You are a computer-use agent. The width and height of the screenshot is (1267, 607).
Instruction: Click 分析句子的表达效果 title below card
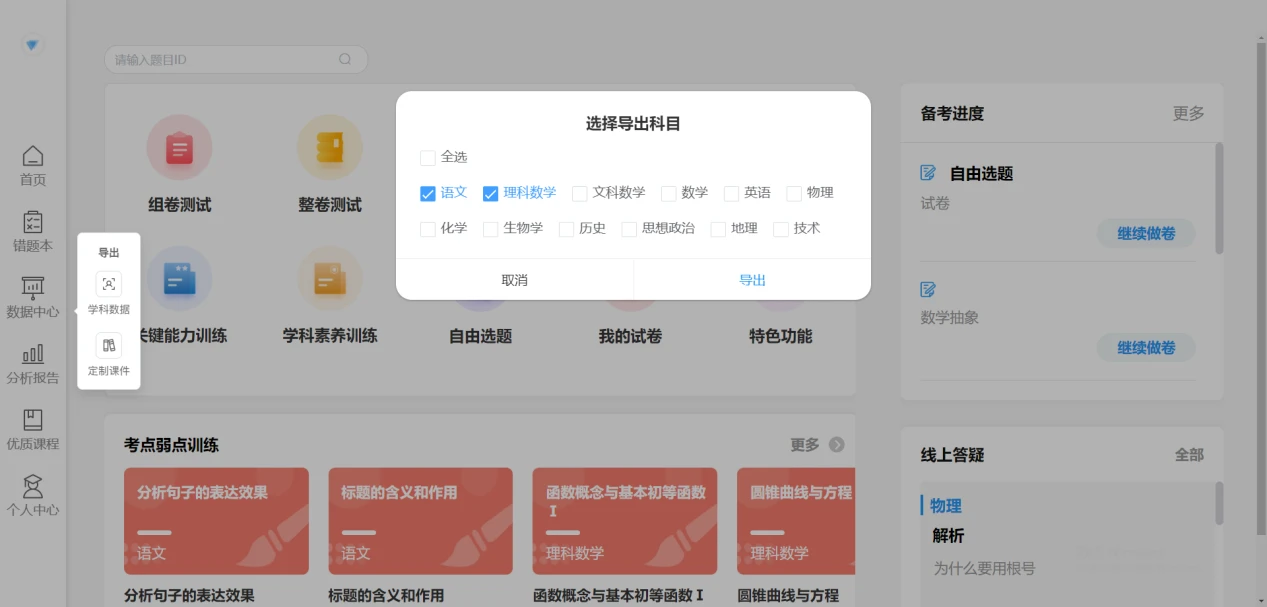pos(189,595)
